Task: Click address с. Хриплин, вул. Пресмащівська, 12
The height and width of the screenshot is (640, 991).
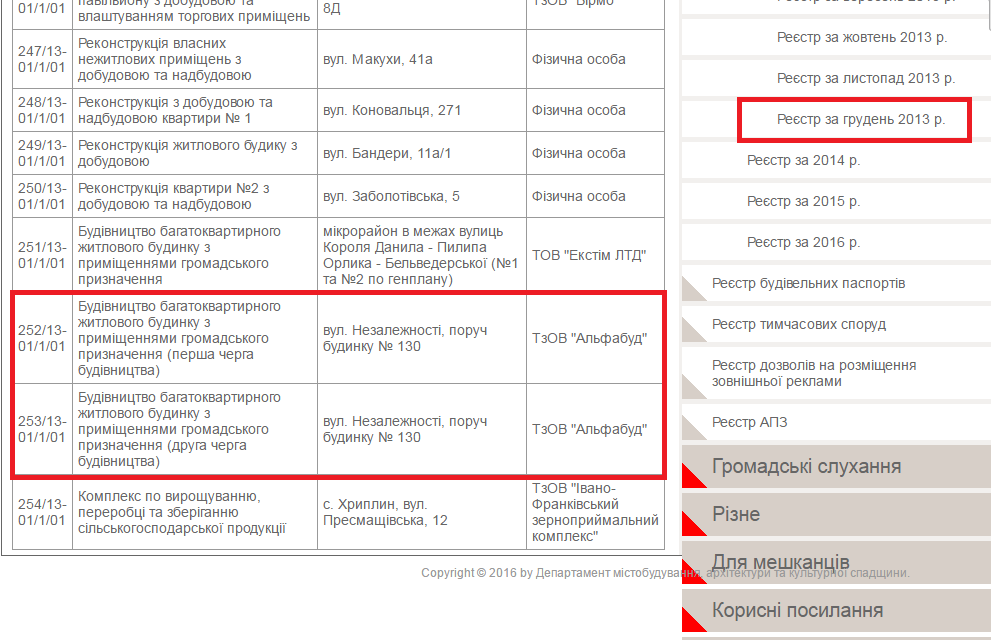Action: pyautogui.click(x=386, y=512)
